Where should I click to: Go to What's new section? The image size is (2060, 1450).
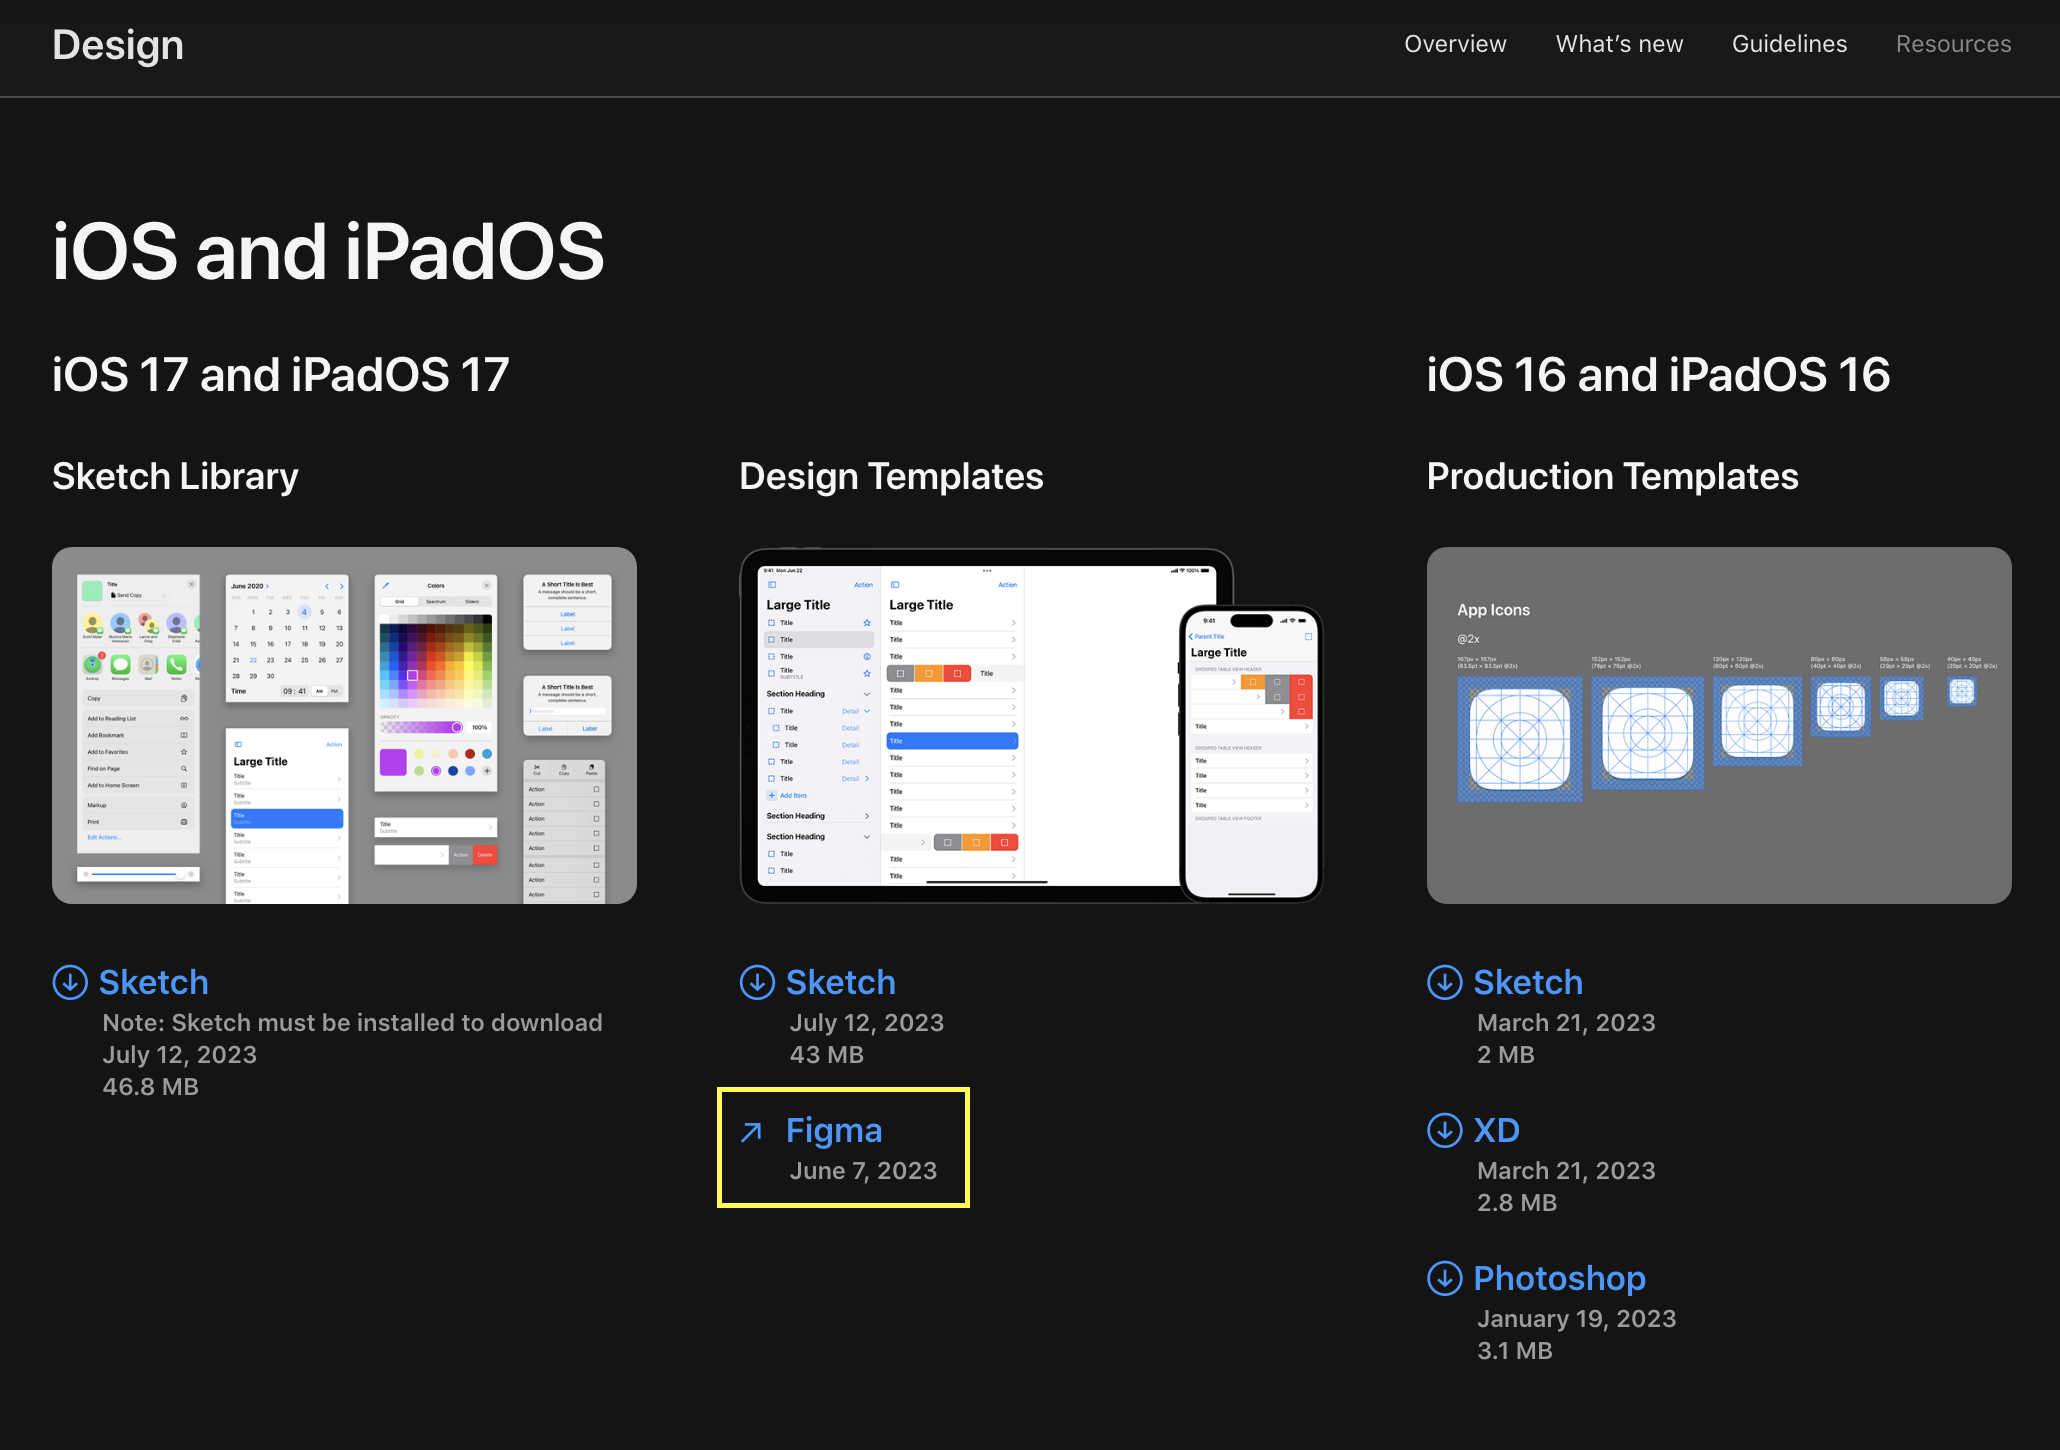[x=1618, y=44]
